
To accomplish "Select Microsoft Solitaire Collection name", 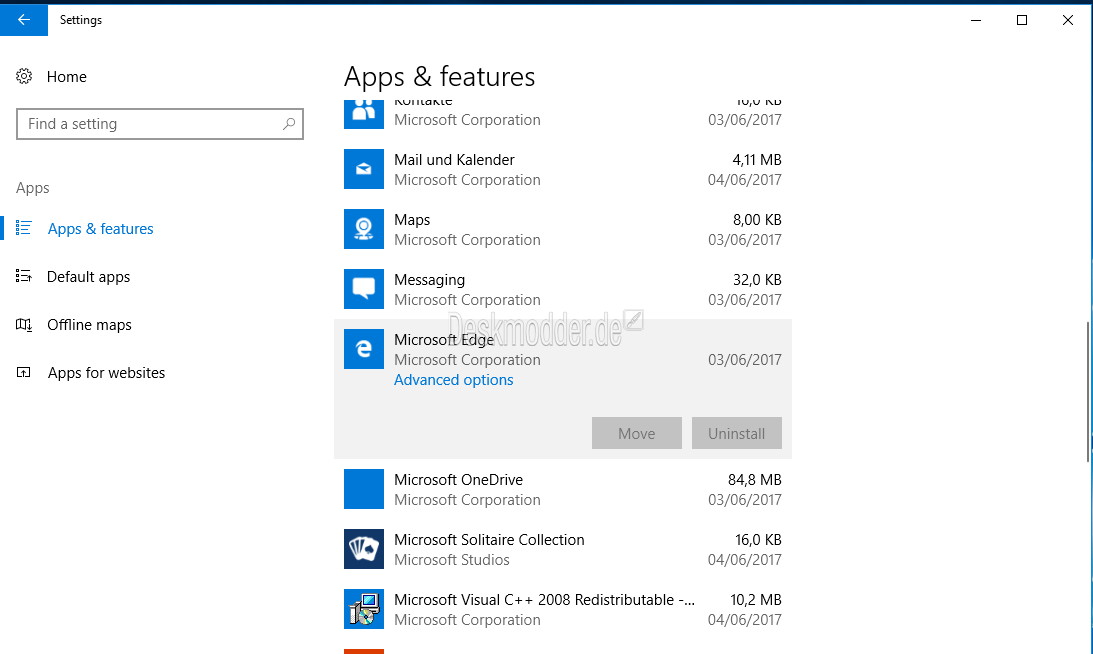I will (x=489, y=540).
